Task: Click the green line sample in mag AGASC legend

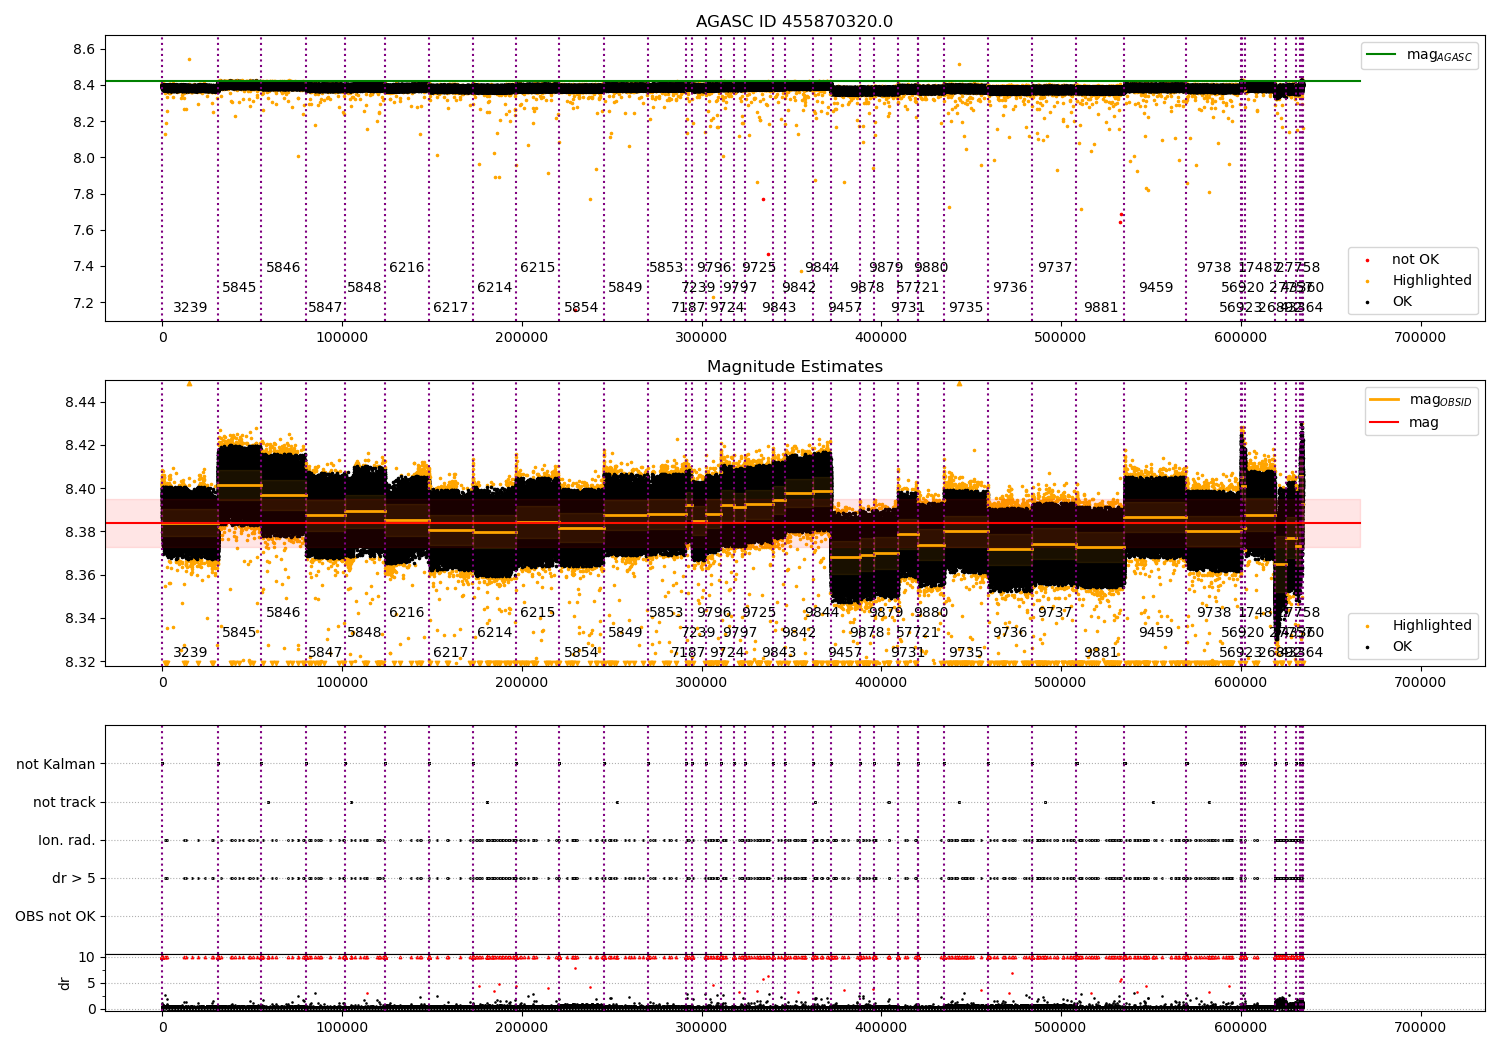Action: (x=1381, y=54)
